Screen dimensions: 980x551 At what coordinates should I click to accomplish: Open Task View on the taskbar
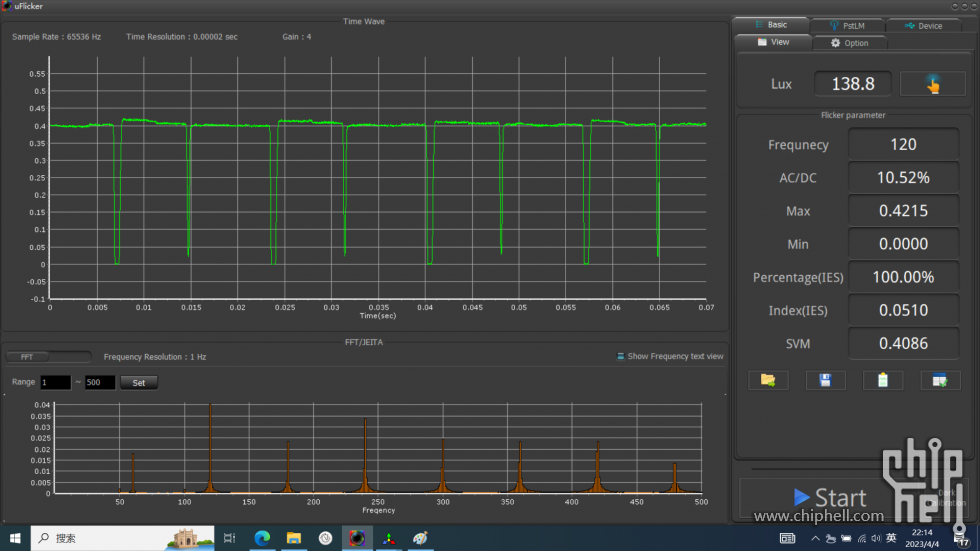click(x=229, y=538)
